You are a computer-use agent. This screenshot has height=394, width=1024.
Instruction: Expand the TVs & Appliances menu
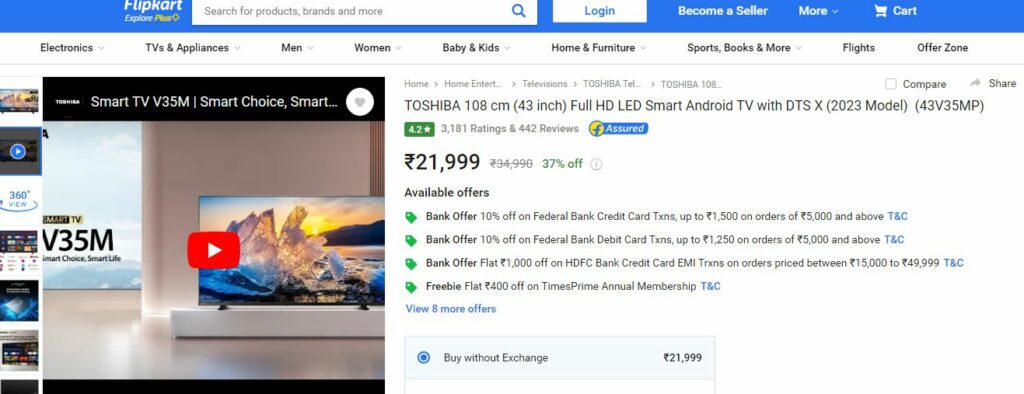click(193, 48)
